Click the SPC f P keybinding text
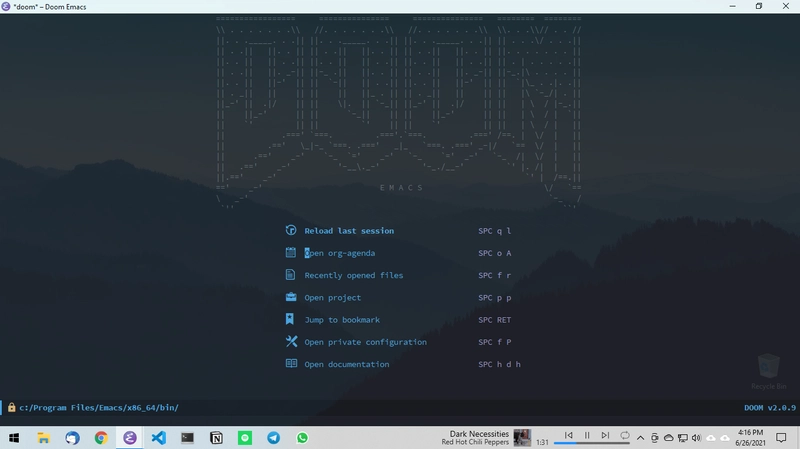 tap(494, 342)
